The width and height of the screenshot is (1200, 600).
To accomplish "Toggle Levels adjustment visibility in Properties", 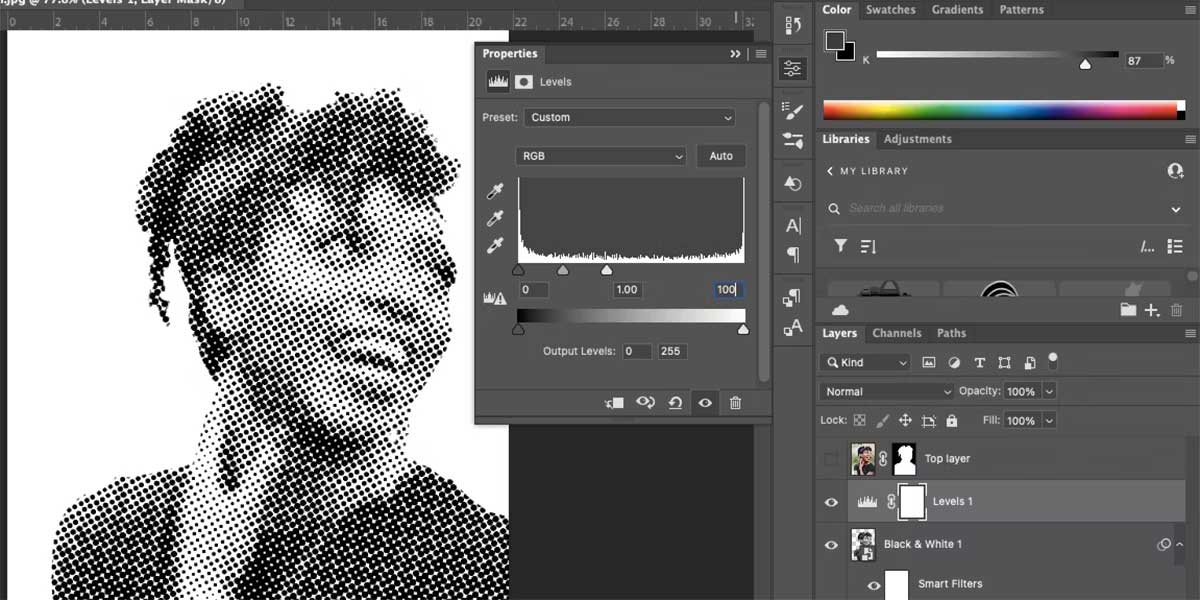I will coord(705,402).
